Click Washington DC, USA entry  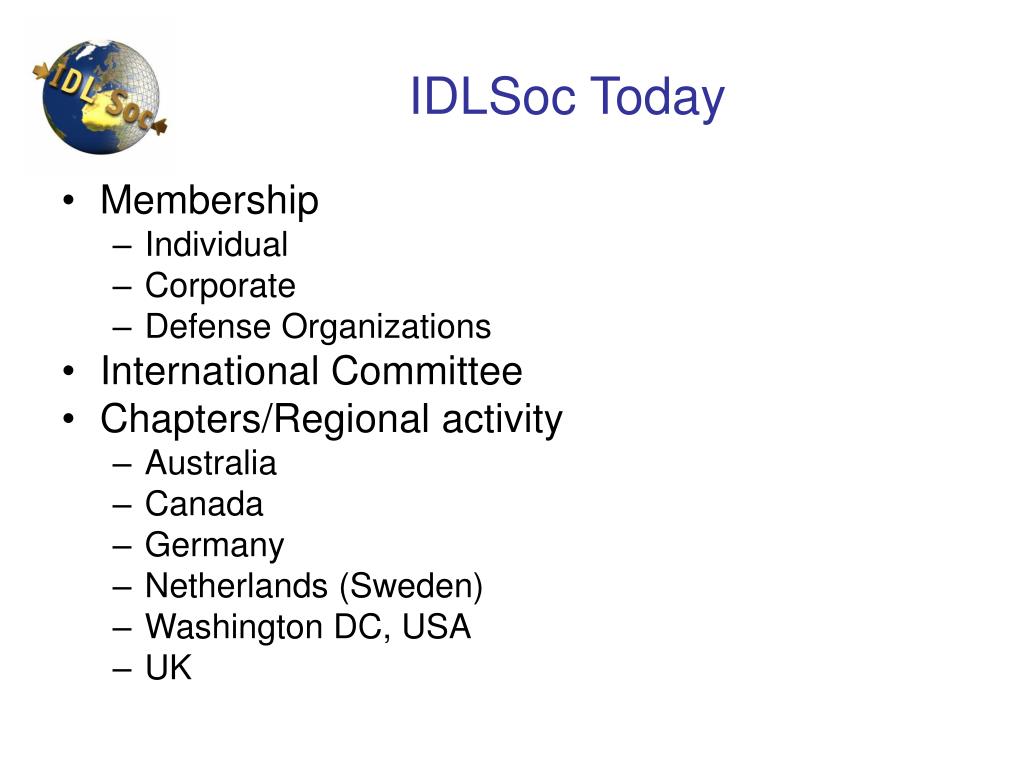pyautogui.click(x=308, y=627)
